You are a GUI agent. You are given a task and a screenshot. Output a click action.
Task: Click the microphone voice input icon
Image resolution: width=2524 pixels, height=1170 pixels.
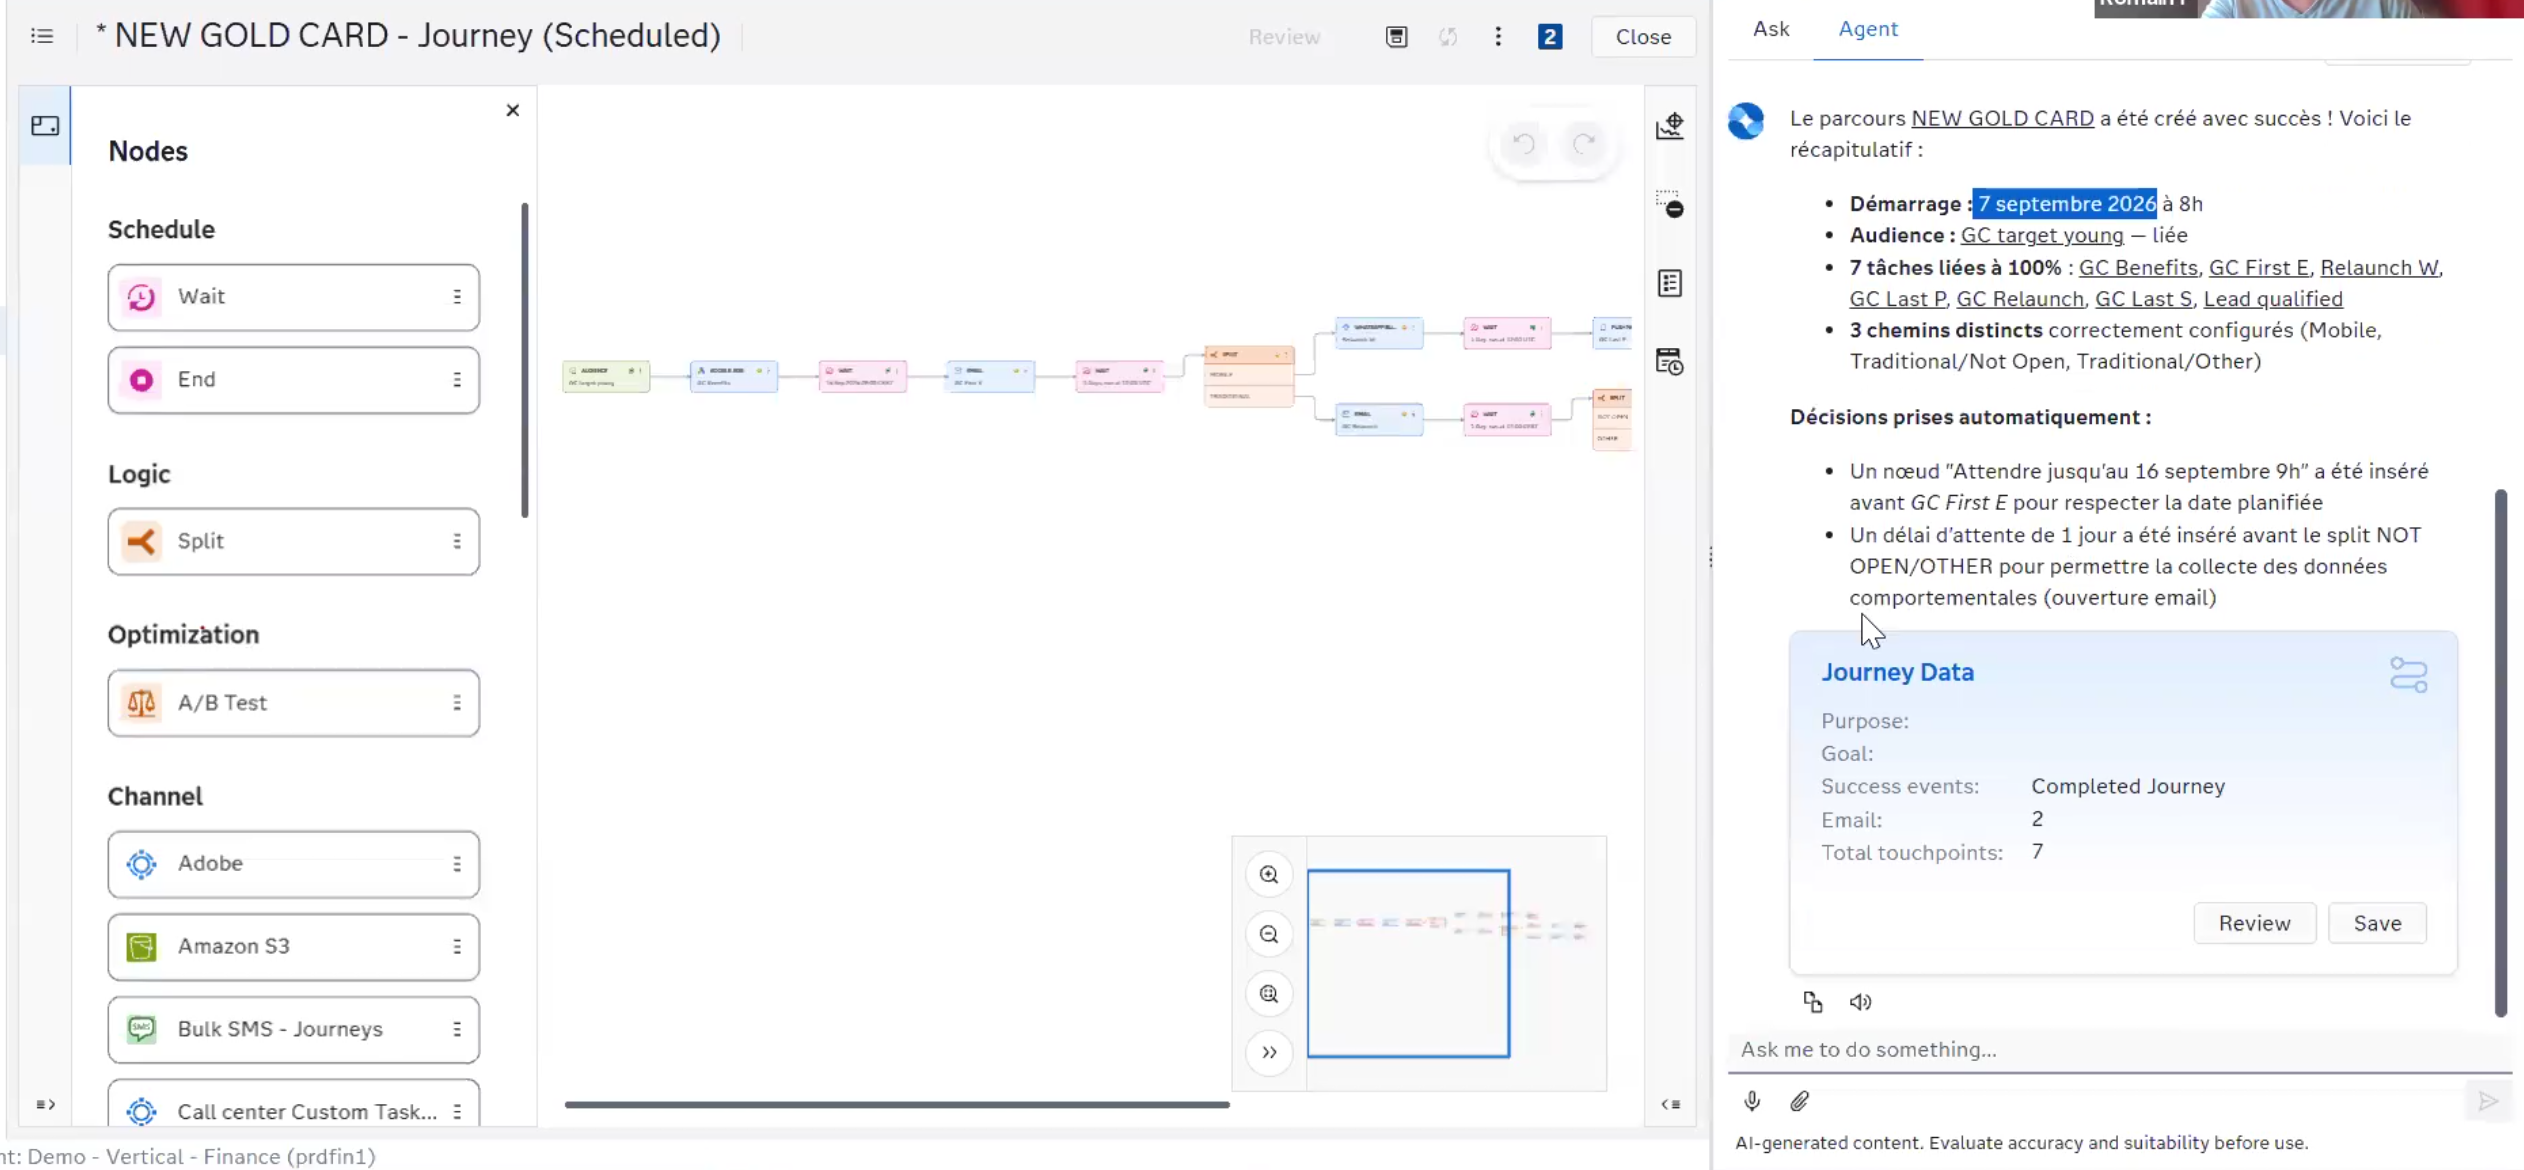(1752, 1101)
